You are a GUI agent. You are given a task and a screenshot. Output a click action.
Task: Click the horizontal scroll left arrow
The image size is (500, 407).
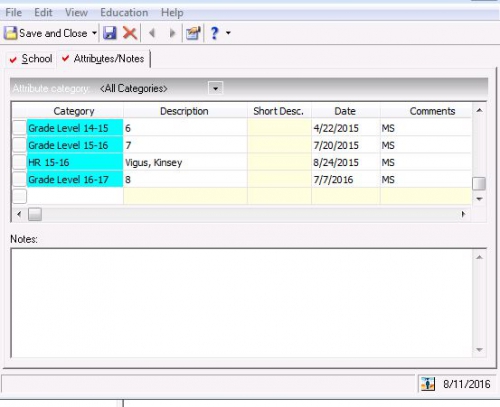tap(19, 214)
